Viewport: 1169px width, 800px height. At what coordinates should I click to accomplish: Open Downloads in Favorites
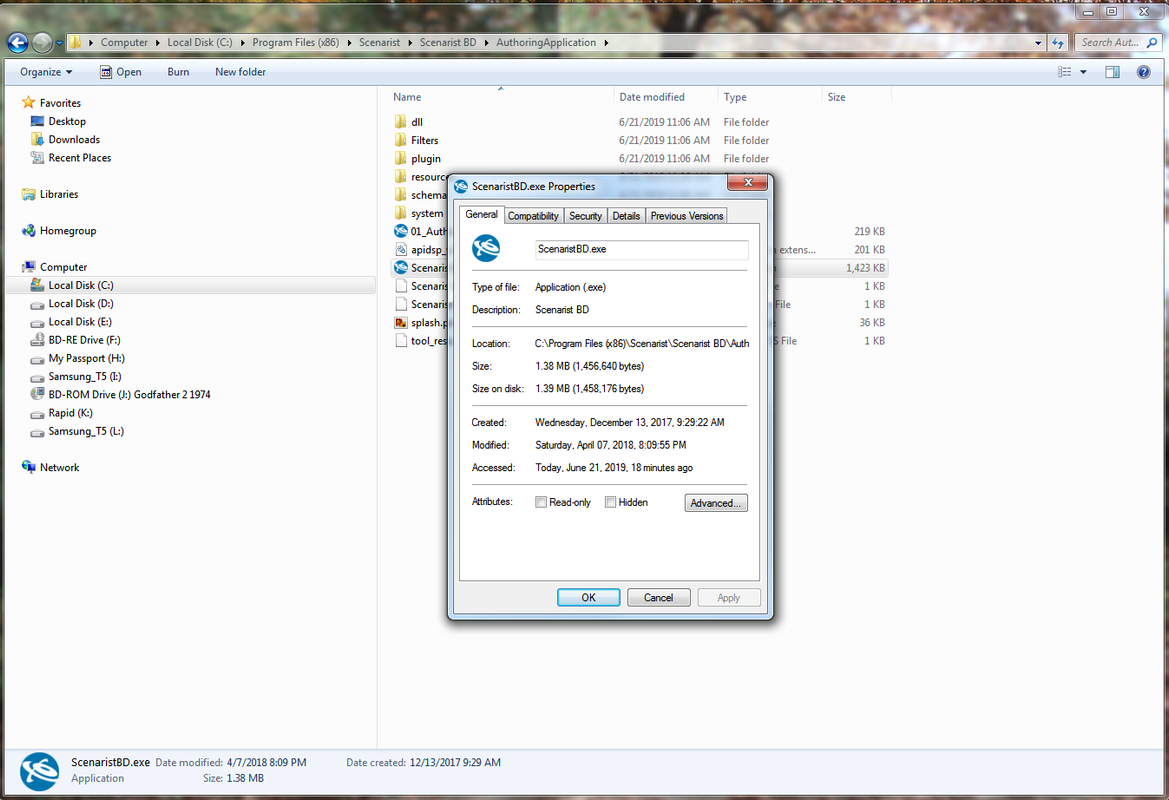coord(65,139)
